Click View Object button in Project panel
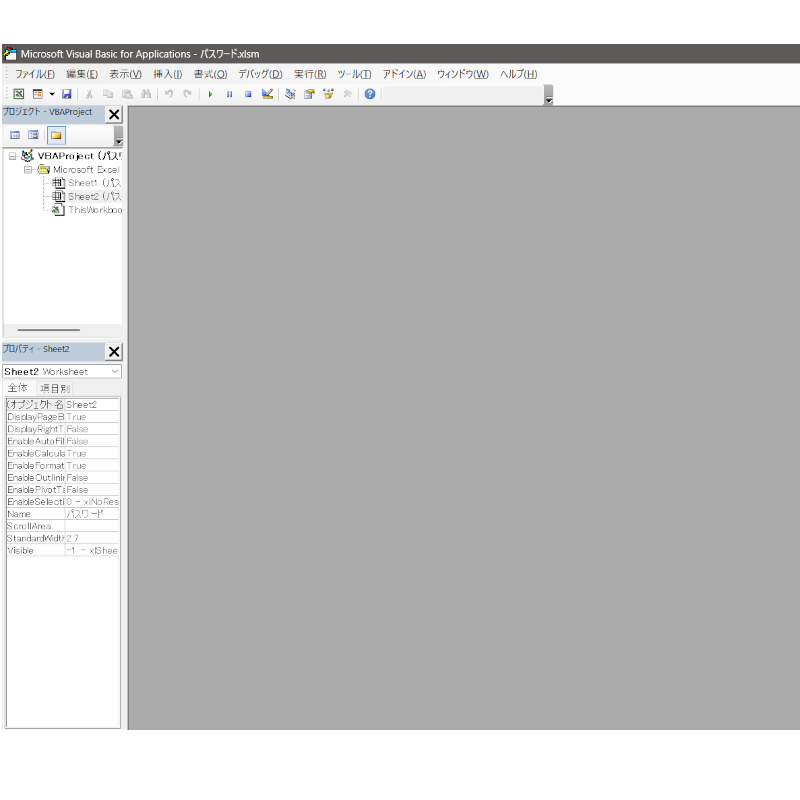Viewport: 800px width, 800px height. [x=34, y=135]
